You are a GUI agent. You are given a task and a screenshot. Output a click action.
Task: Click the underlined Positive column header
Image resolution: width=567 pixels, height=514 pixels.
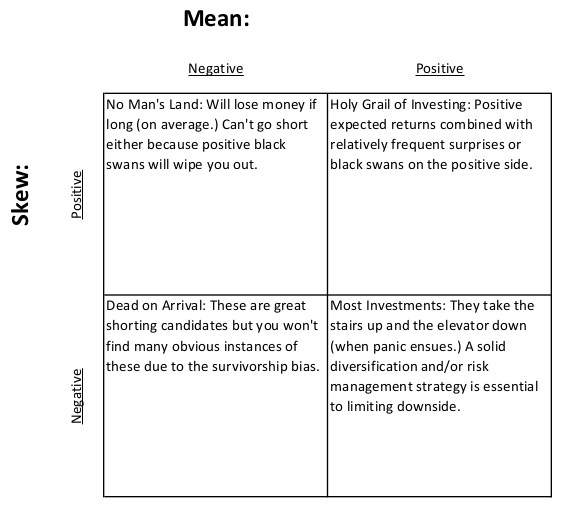point(440,68)
